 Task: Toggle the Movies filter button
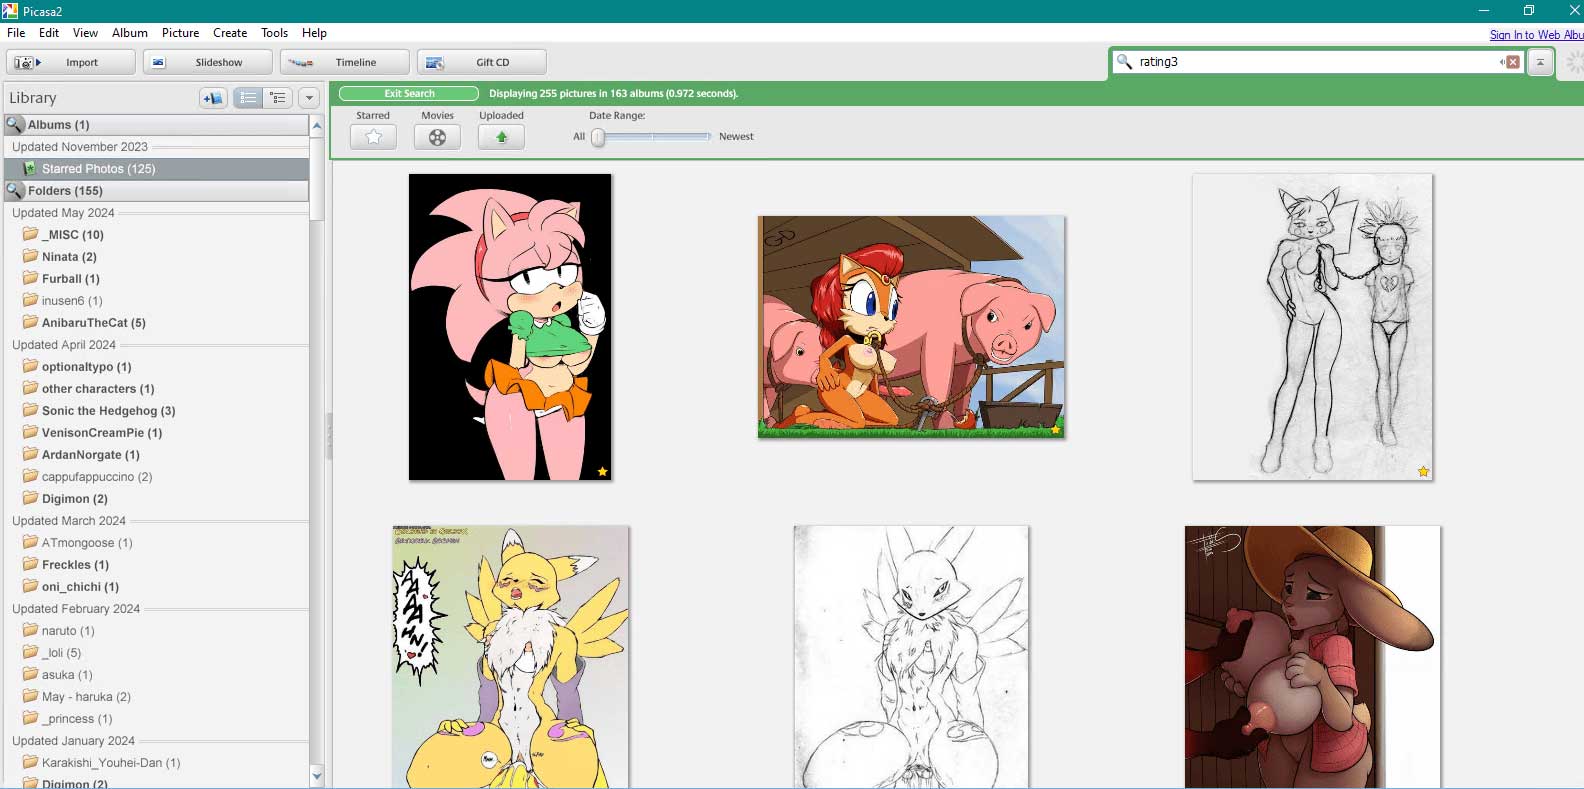437,137
